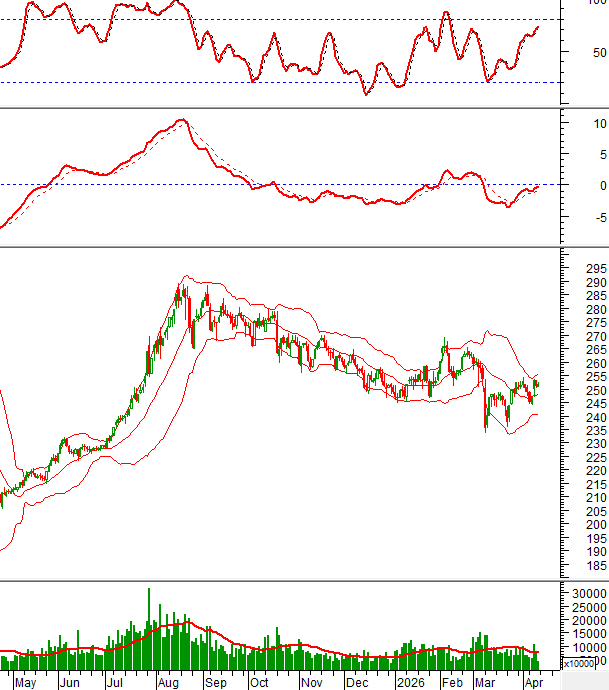Select the Dec month label
This screenshot has width=609, height=690.
(x=357, y=683)
